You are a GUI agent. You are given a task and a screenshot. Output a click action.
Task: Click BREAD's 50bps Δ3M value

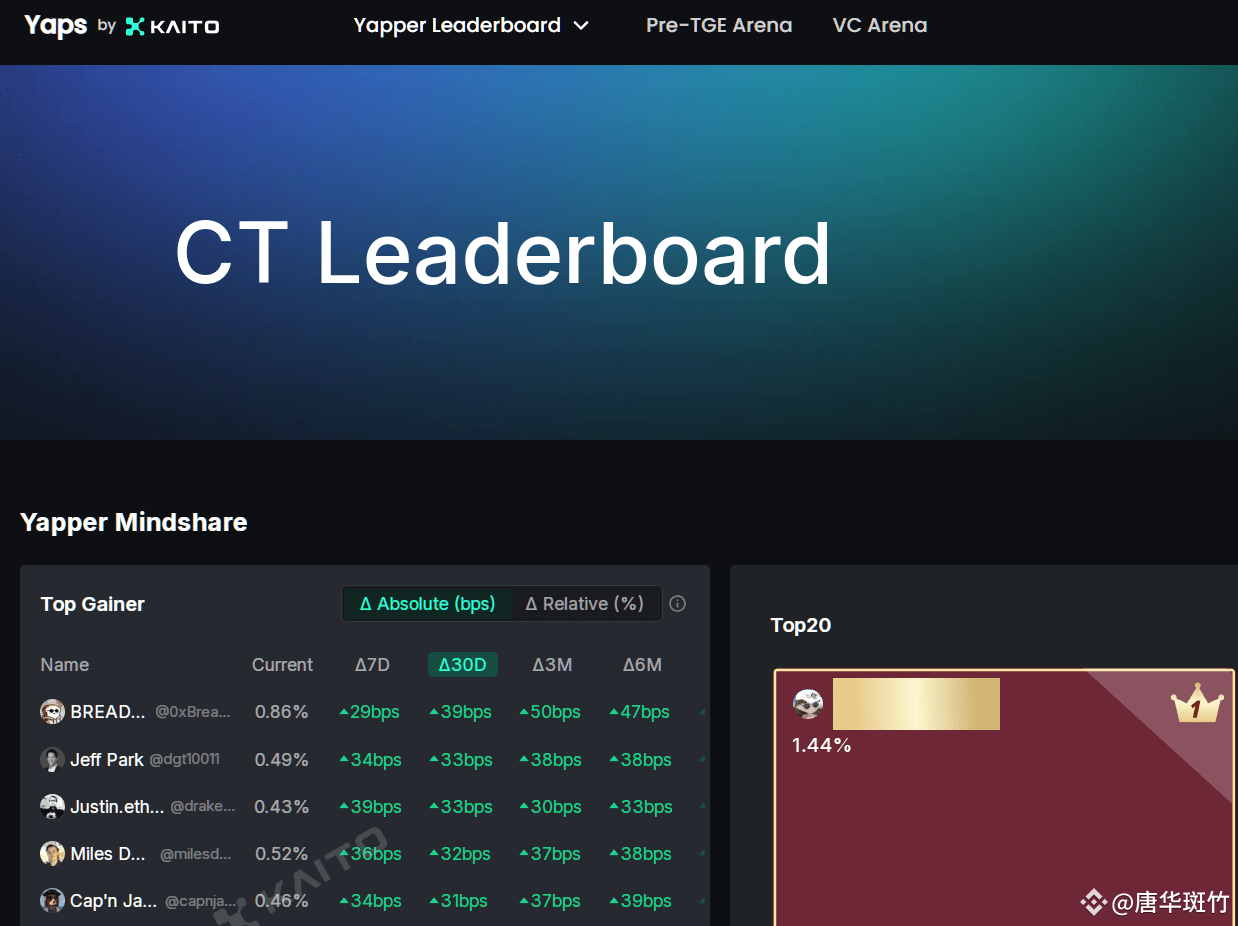550,712
